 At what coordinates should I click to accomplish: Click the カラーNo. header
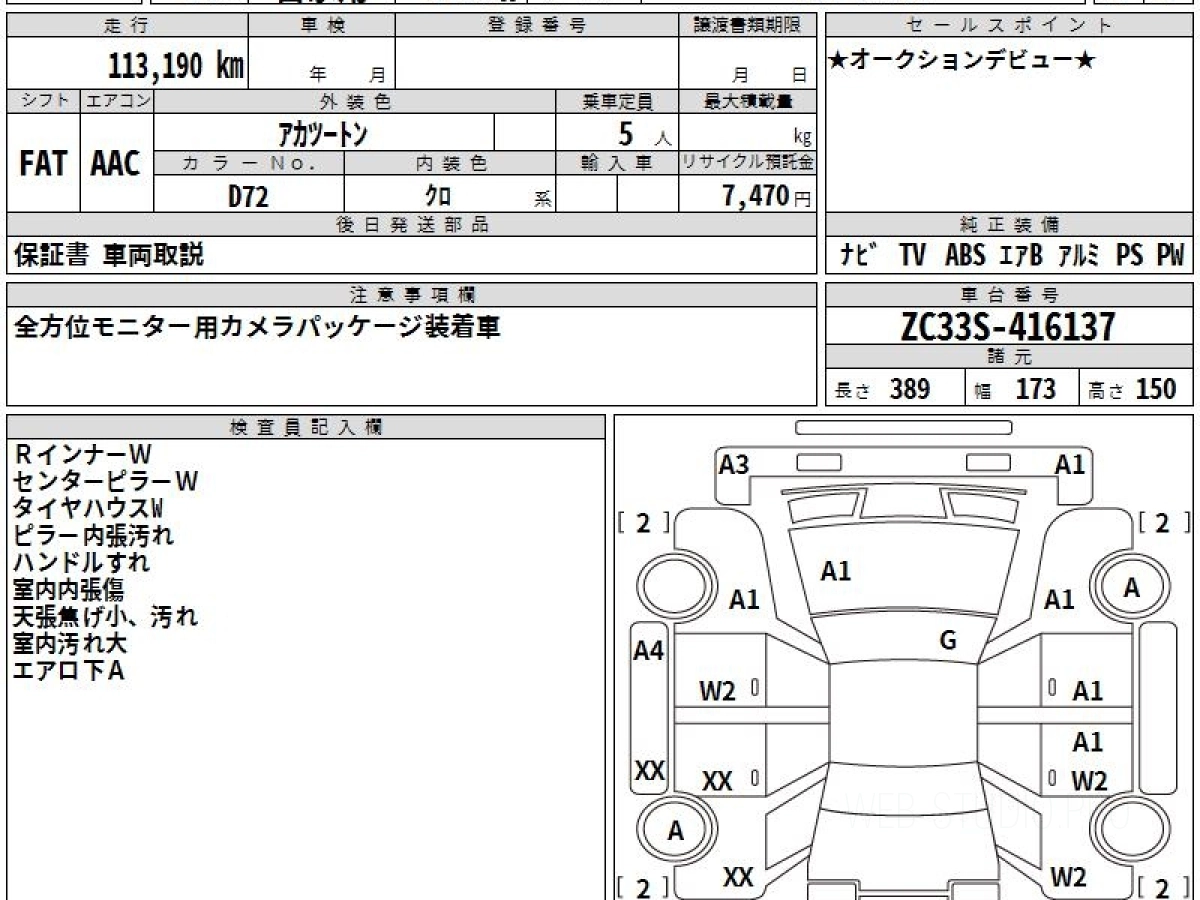[249, 163]
